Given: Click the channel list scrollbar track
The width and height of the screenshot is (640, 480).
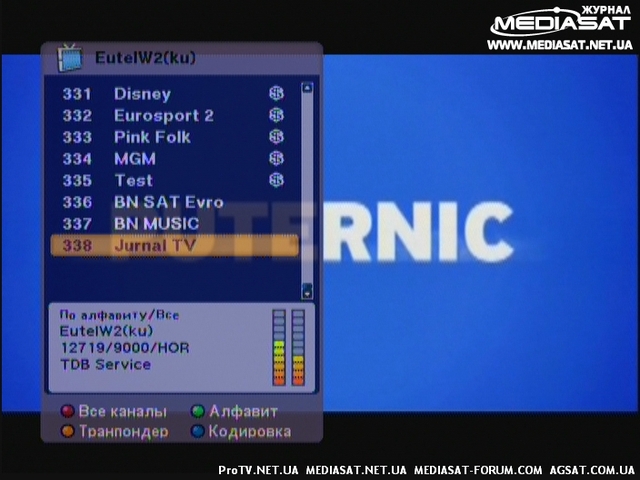Looking at the screenshot, I should point(307,189).
